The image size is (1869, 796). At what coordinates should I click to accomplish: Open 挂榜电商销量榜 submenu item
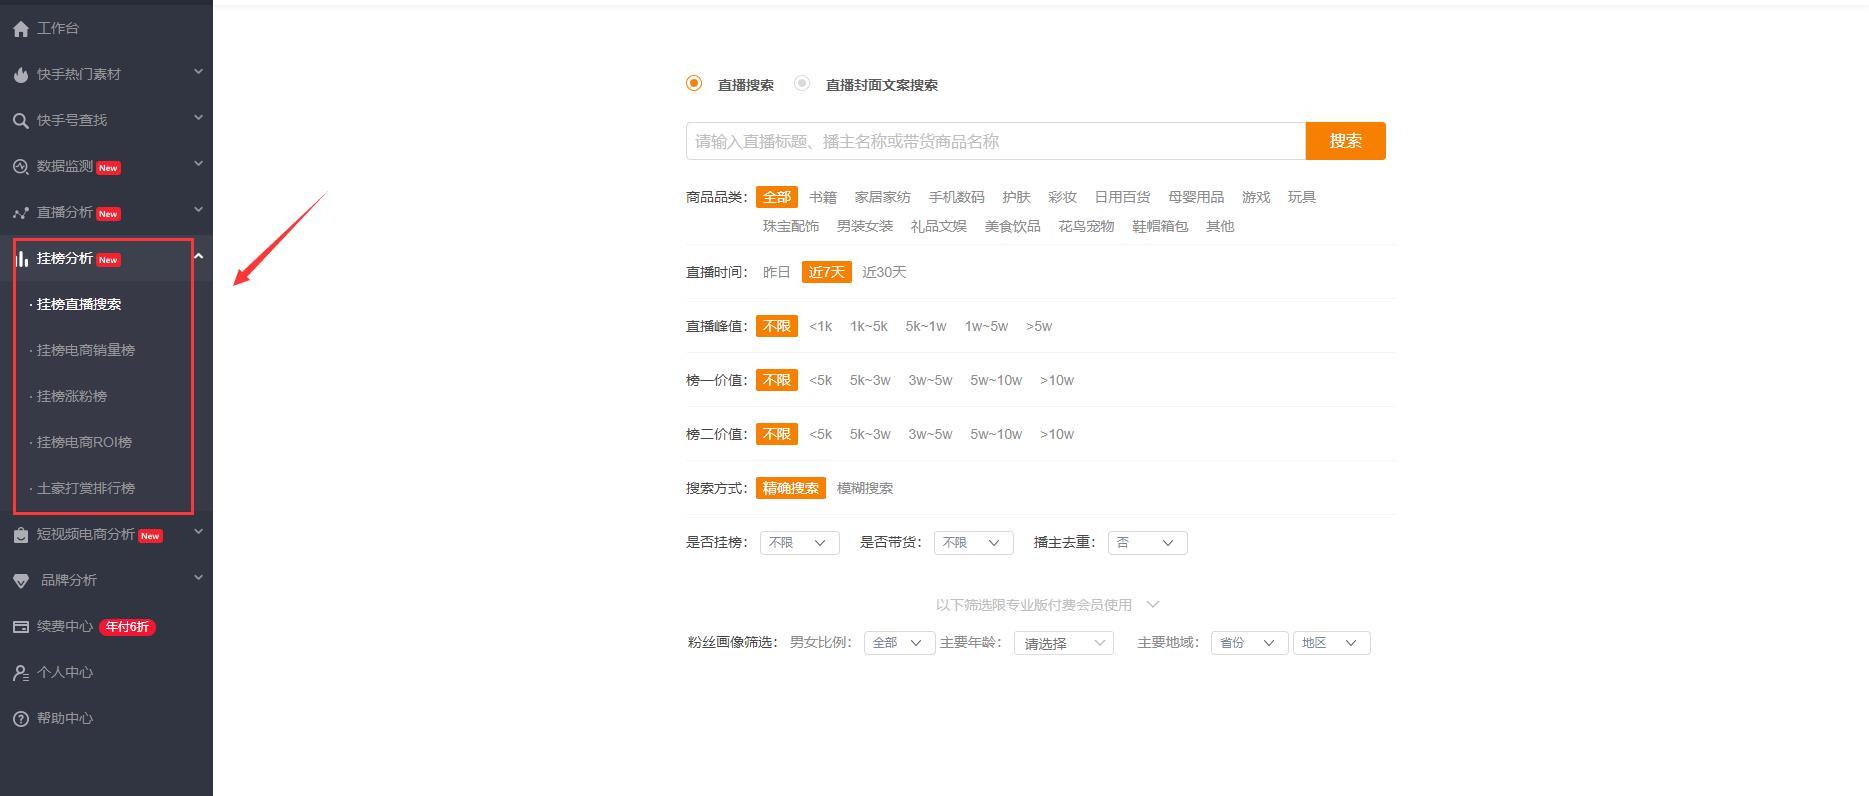[x=85, y=350]
